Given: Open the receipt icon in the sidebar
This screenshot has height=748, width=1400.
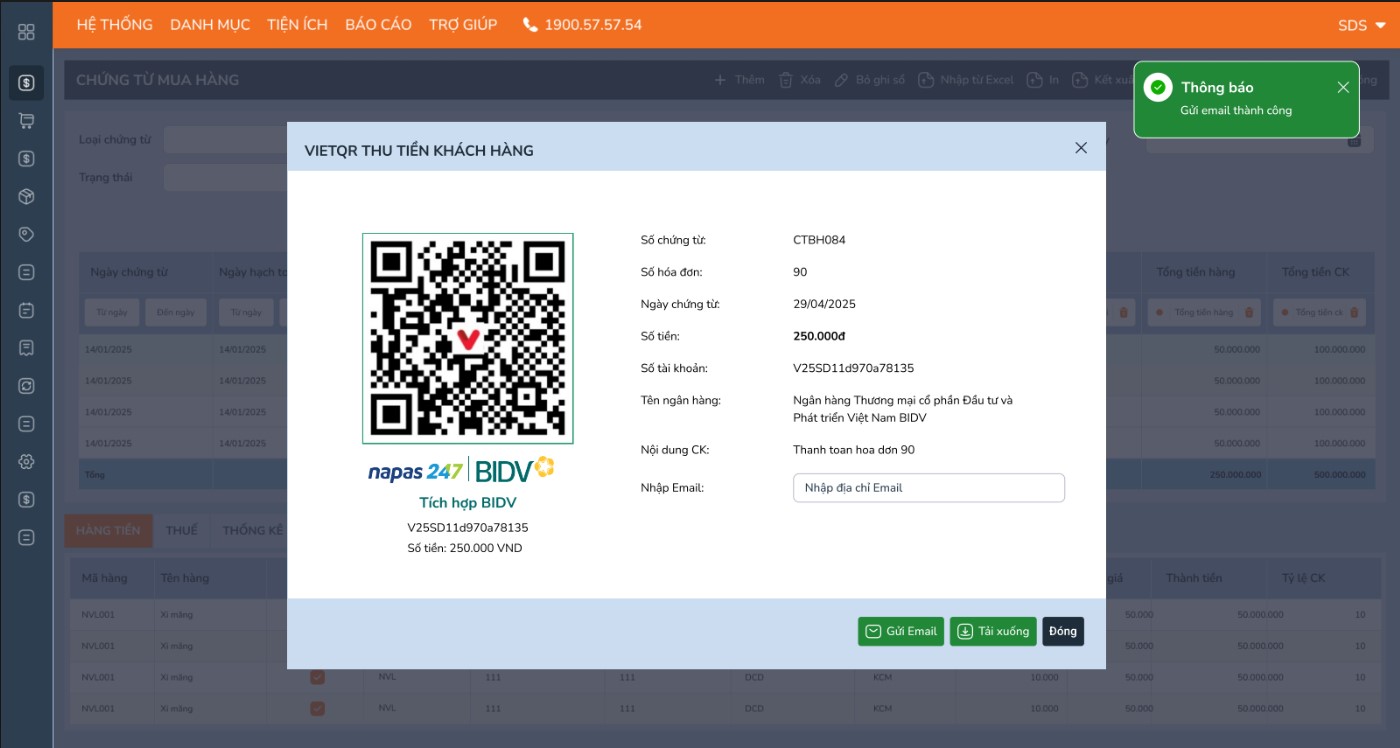Looking at the screenshot, I should point(27,348).
